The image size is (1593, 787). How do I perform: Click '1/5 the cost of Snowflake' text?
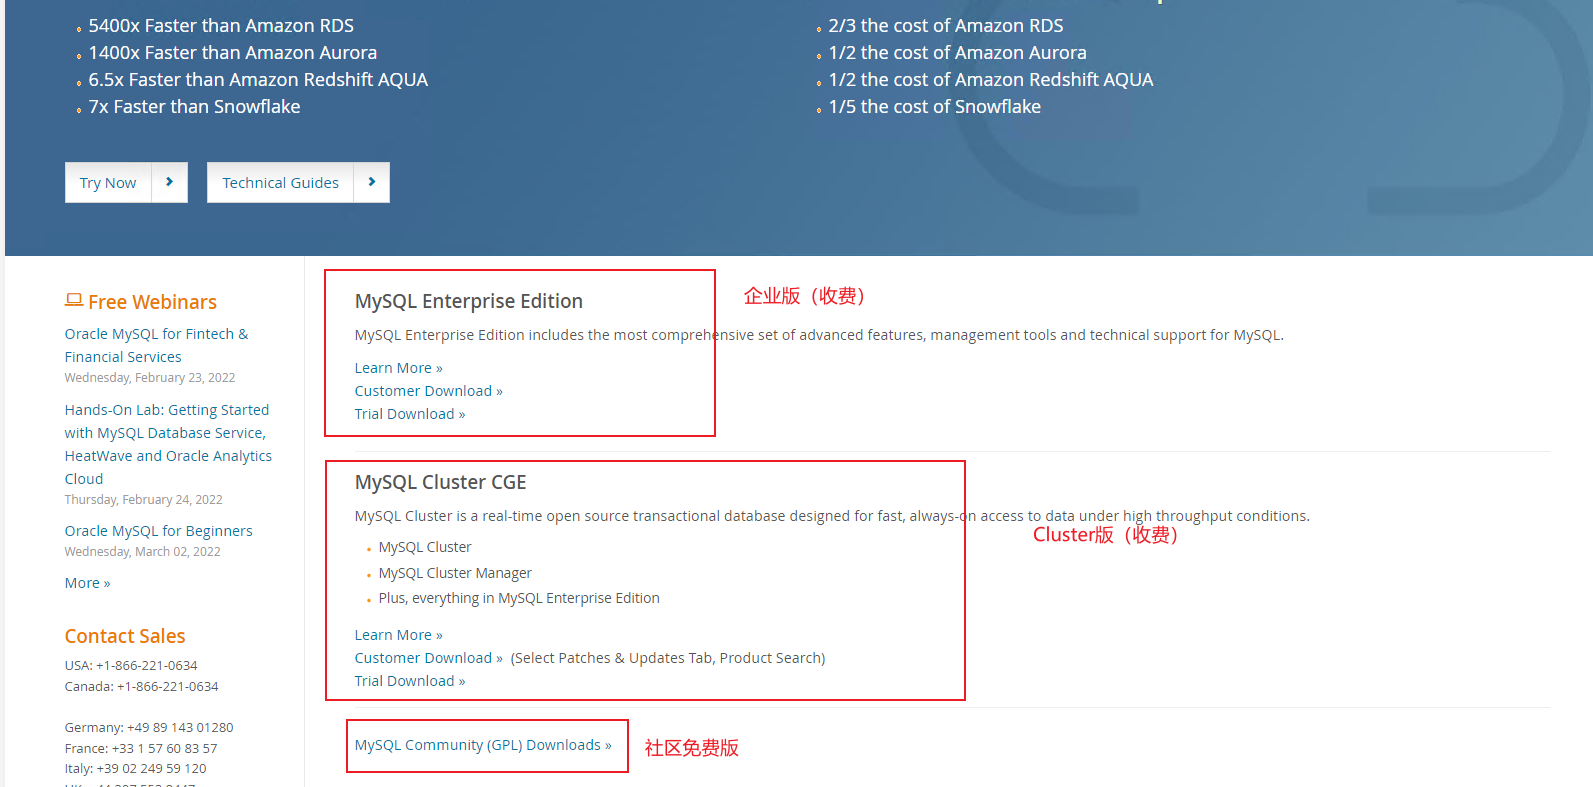coord(934,107)
